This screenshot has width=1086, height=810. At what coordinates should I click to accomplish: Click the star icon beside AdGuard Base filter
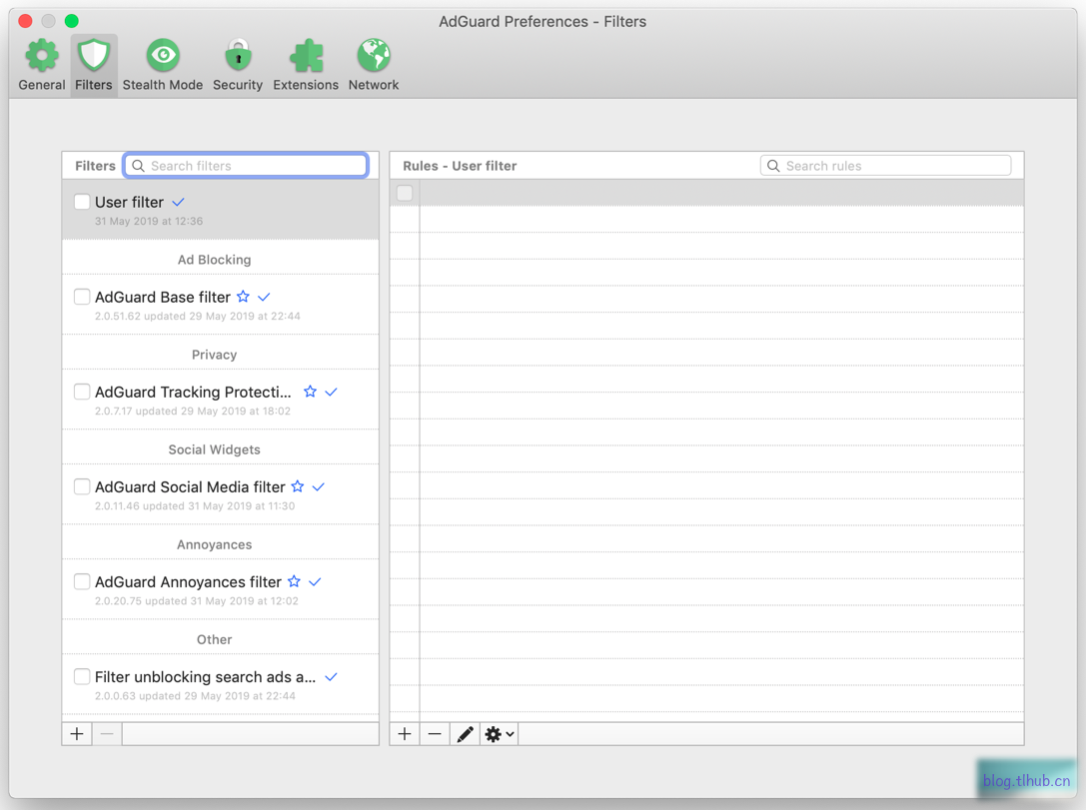tap(243, 297)
